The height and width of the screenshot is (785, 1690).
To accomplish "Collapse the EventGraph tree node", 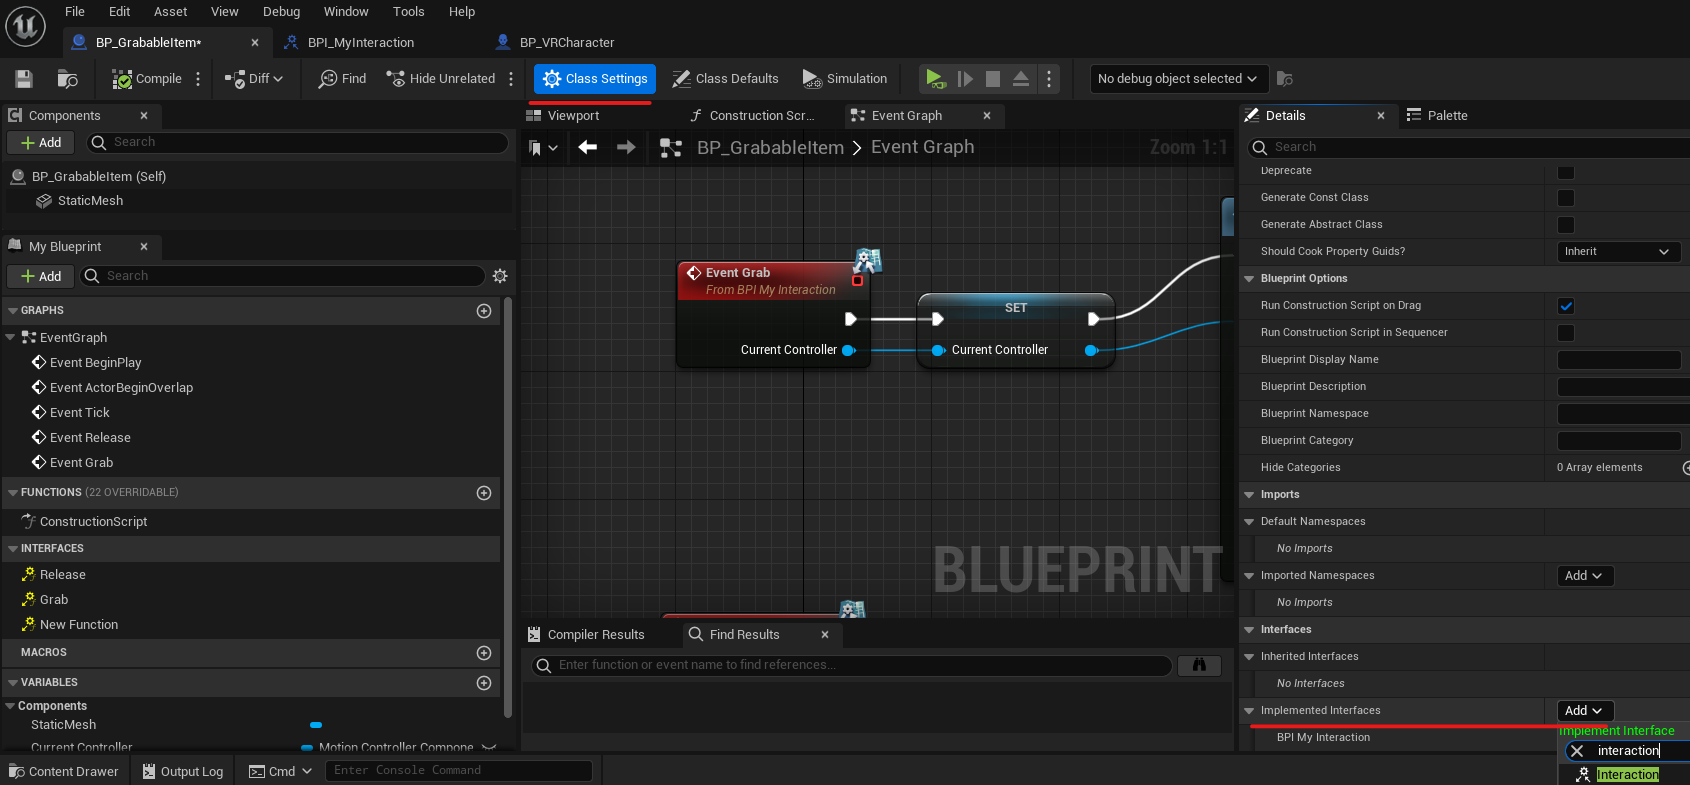I will (x=11, y=338).
